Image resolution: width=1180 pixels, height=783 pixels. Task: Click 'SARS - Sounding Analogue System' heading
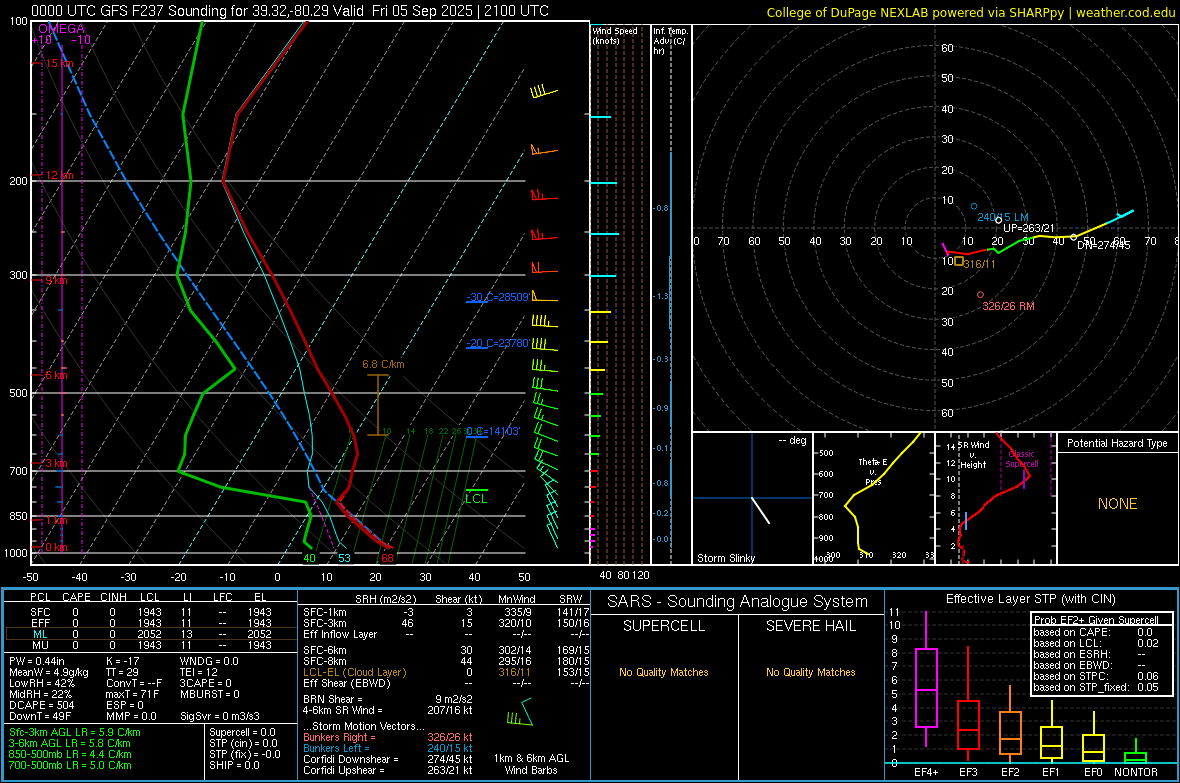point(738,602)
